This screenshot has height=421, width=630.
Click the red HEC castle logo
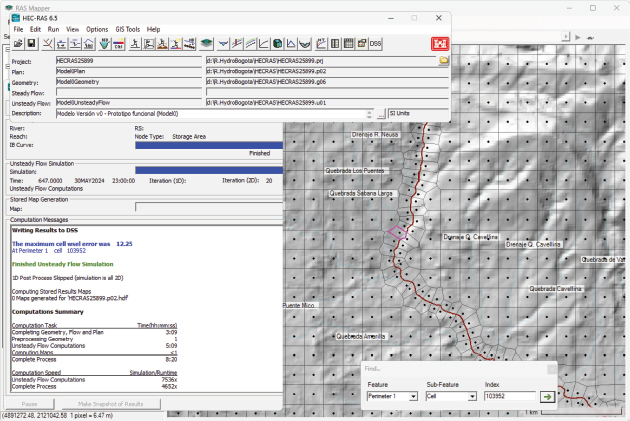point(440,44)
